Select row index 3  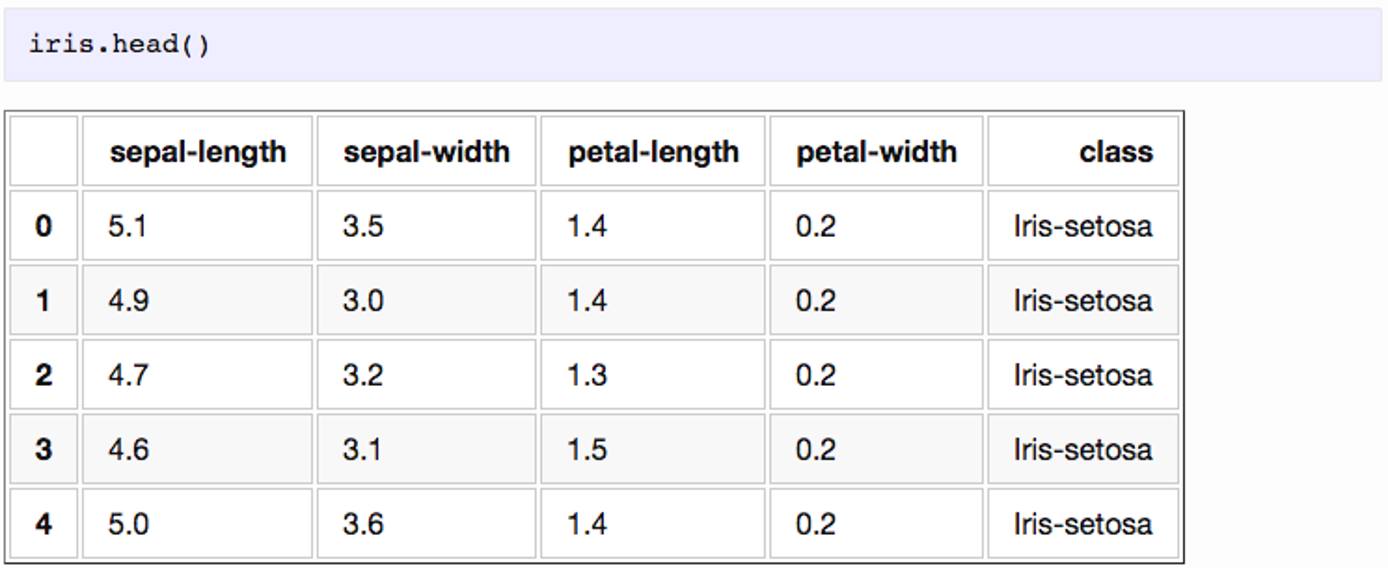[44, 449]
